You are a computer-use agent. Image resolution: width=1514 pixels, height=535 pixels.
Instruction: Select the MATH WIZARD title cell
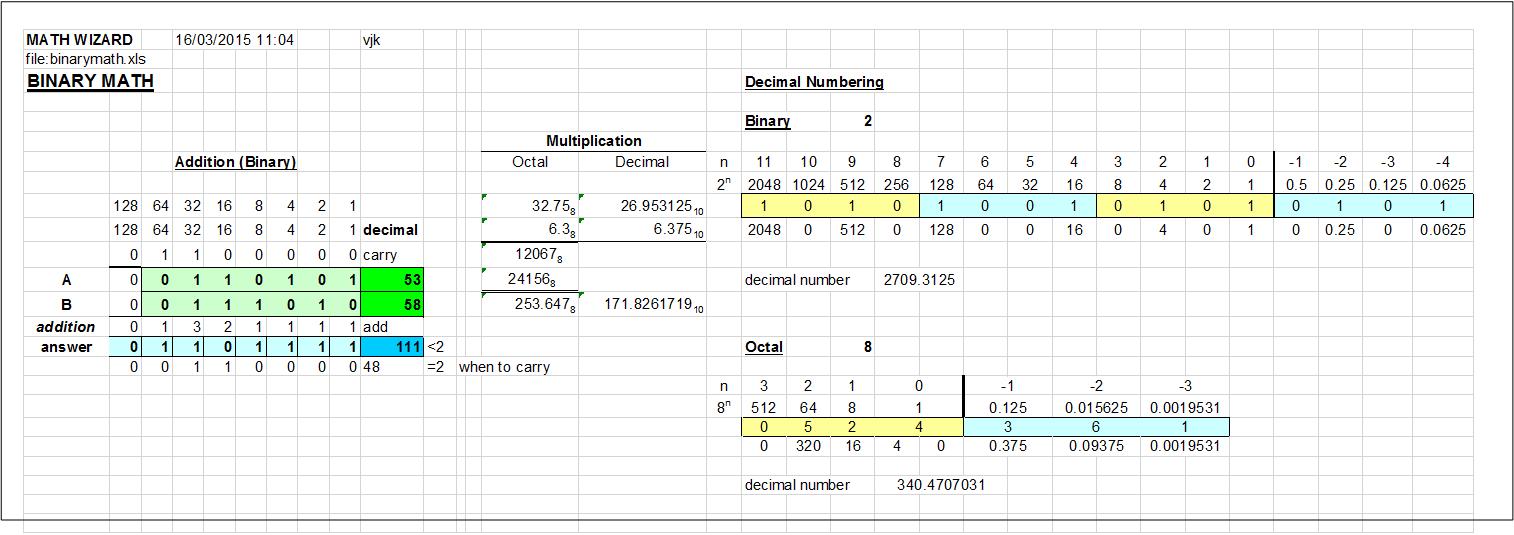click(x=79, y=40)
